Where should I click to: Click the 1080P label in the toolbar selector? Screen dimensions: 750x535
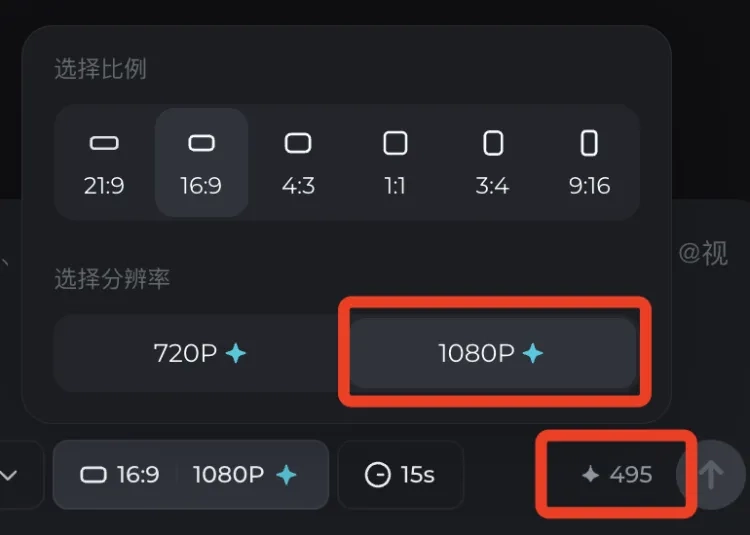click(229, 475)
